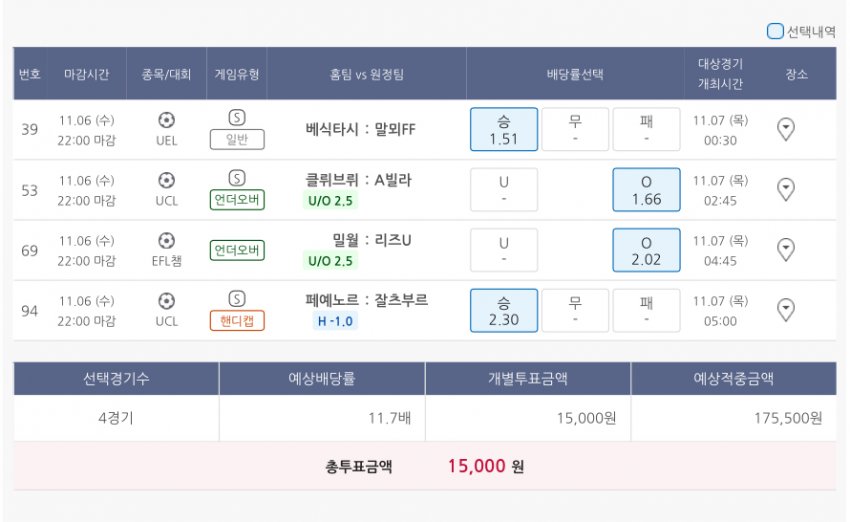Image resolution: width=850 pixels, height=522 pixels.
Task: Click the 마감시간 column header
Action: (x=86, y=74)
